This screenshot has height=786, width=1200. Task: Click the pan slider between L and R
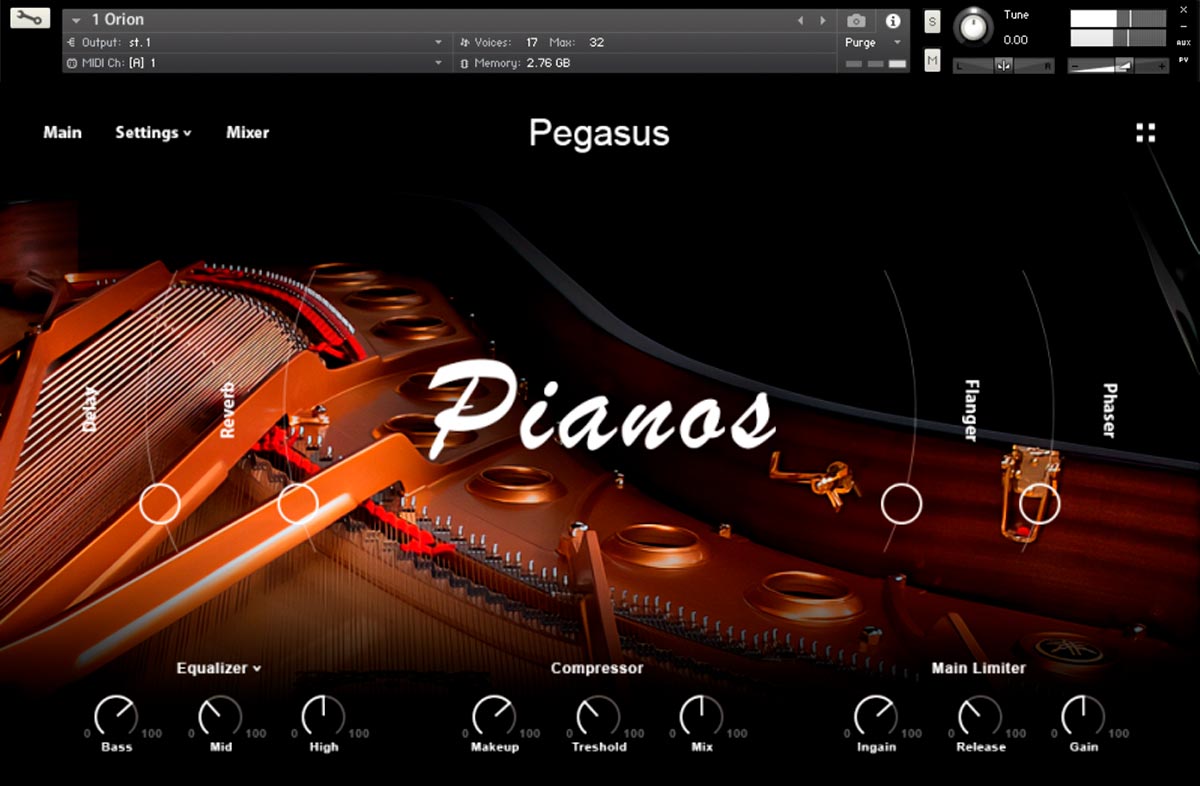click(1003, 65)
